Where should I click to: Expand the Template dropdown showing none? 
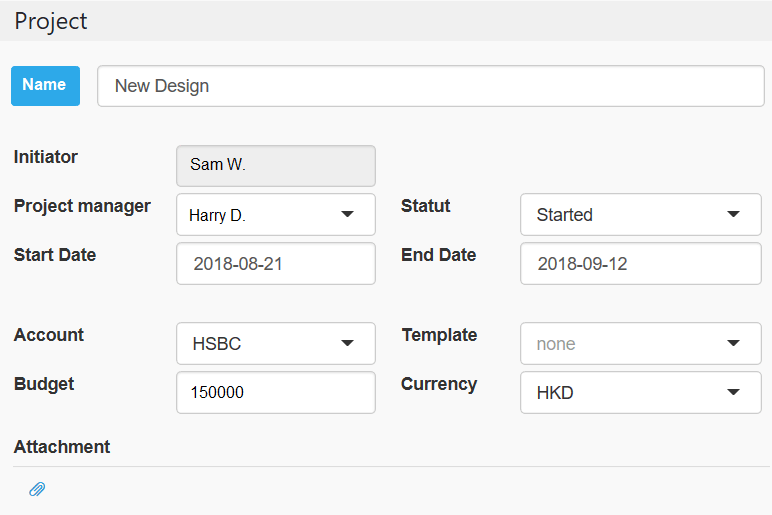(641, 343)
